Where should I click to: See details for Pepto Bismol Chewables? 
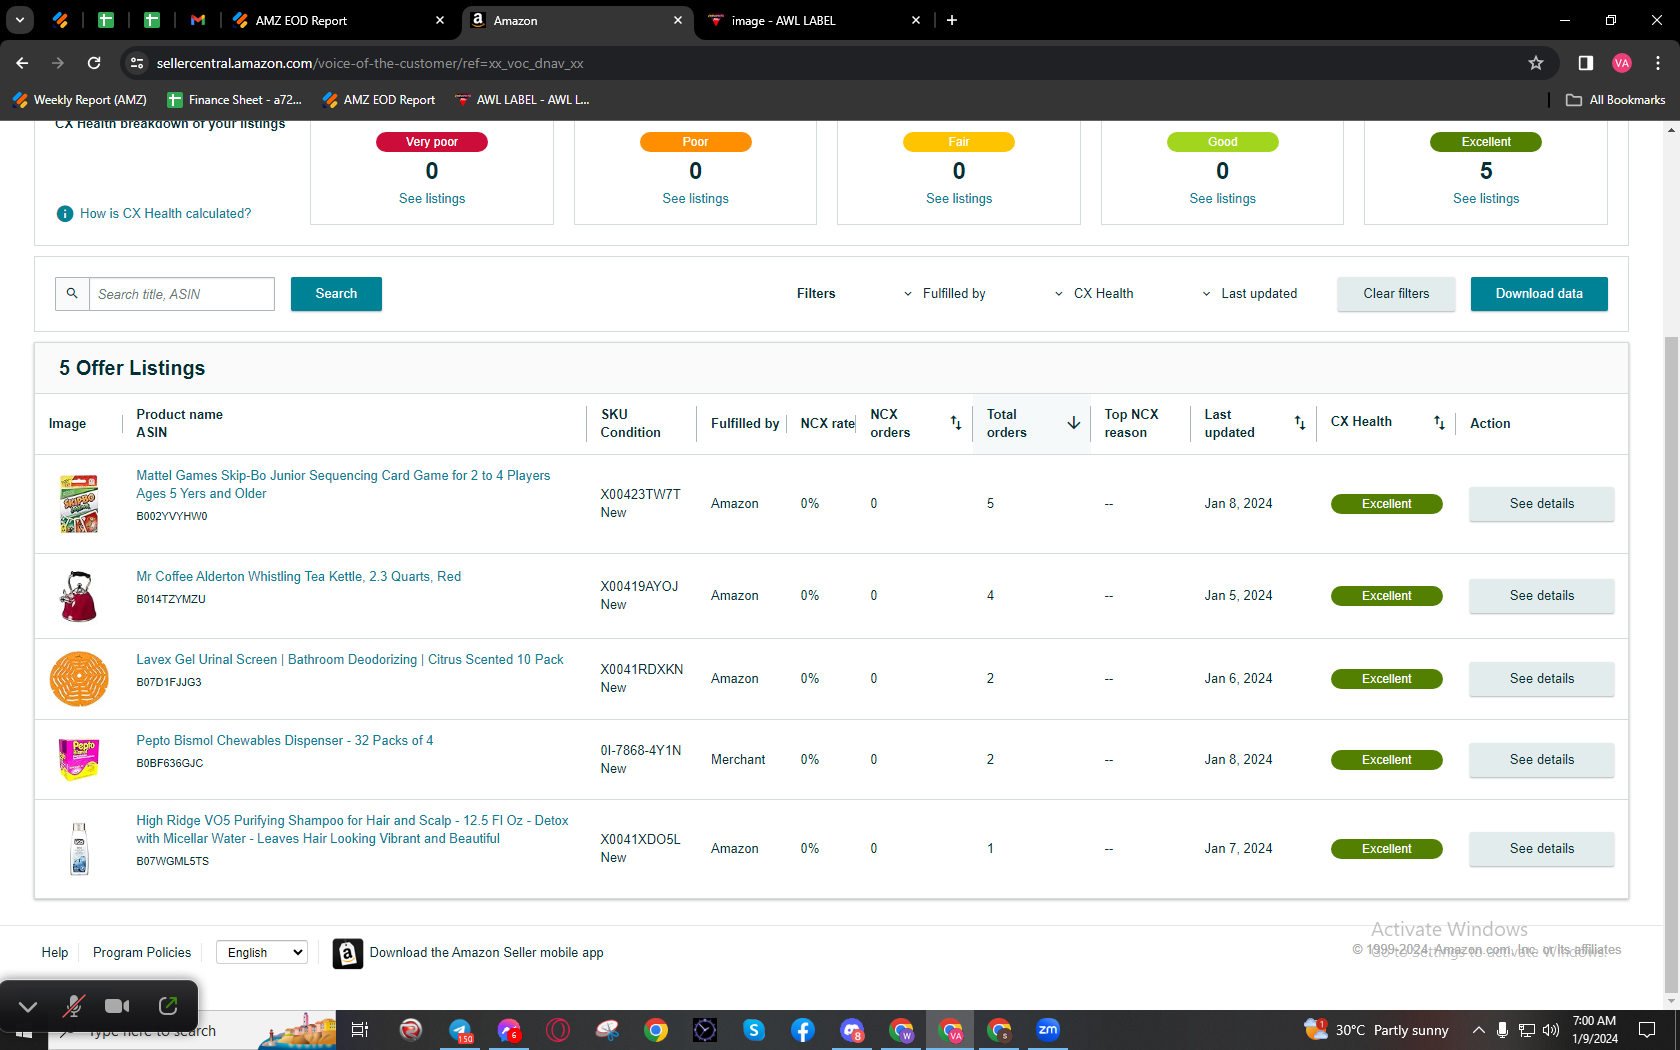(x=1541, y=760)
